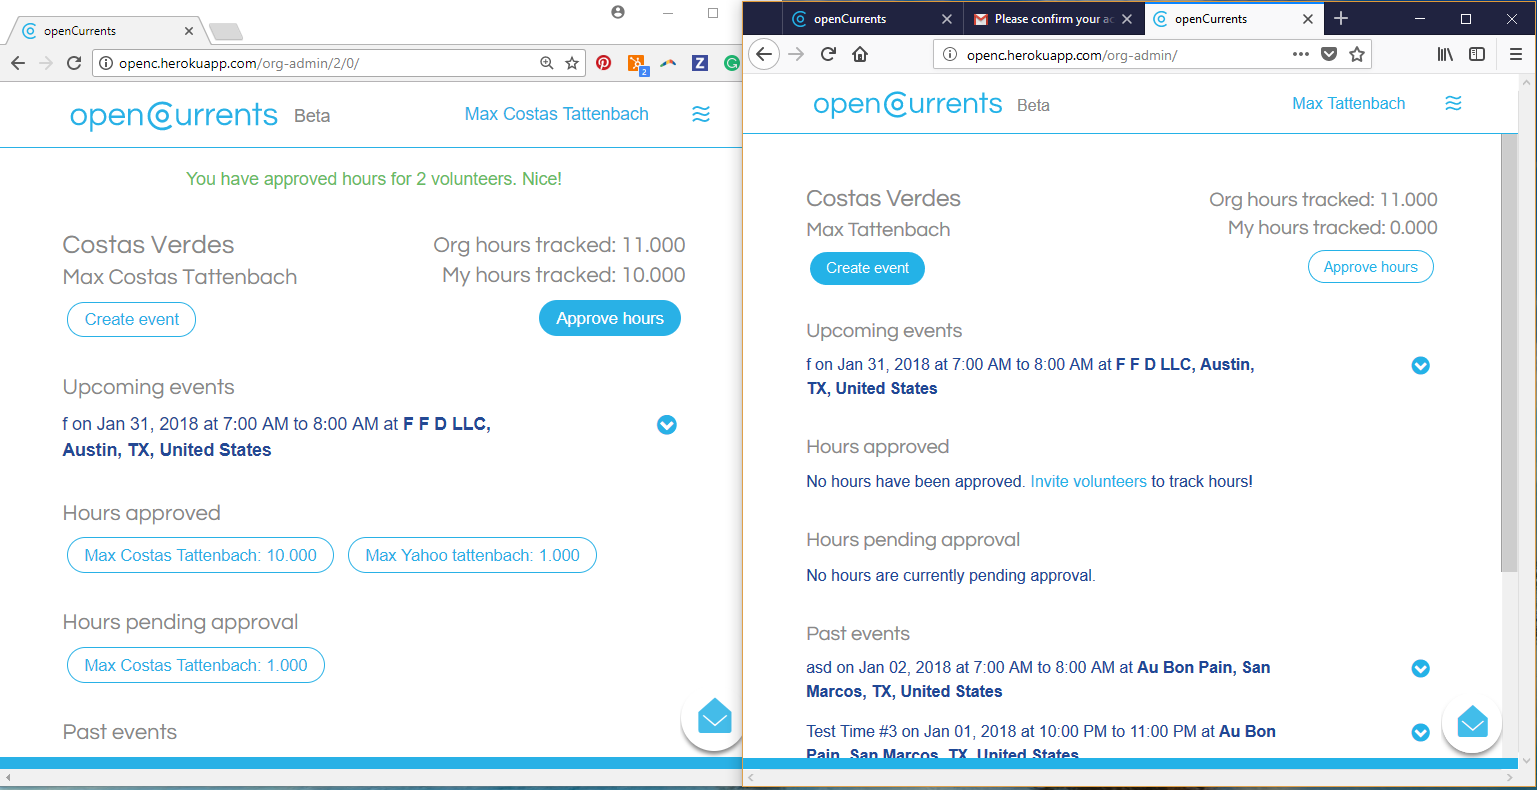Image resolution: width=1537 pixels, height=790 pixels.
Task: Close the openCurrents tab in Chrome
Action: (x=189, y=31)
